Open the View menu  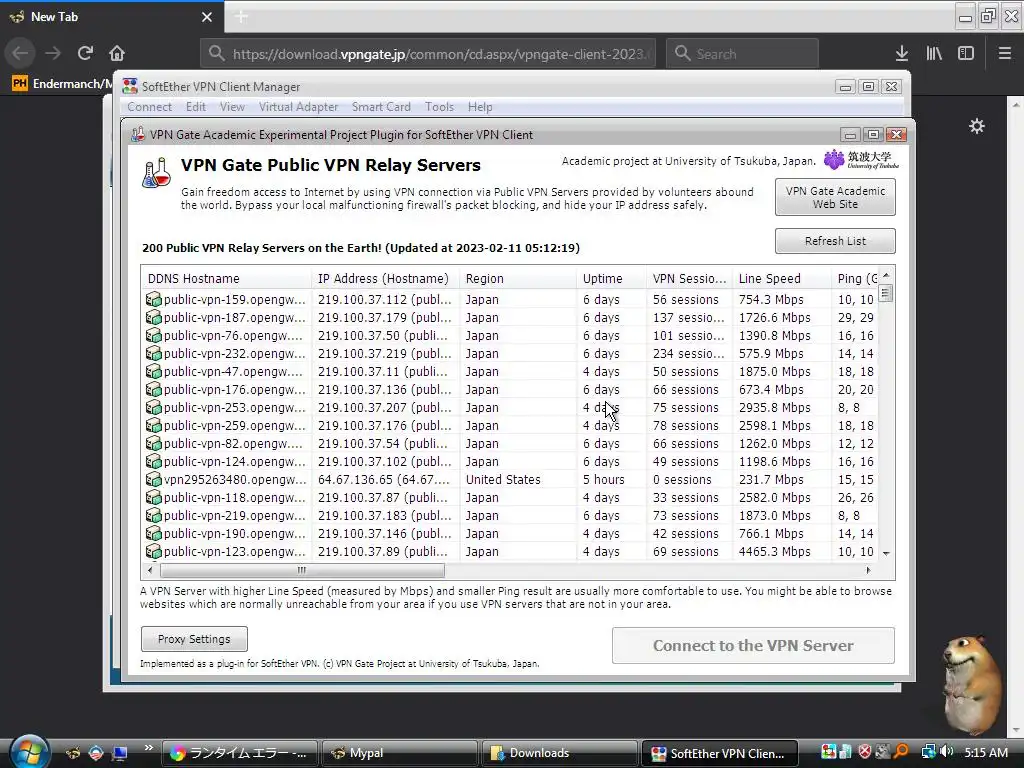[x=232, y=107]
